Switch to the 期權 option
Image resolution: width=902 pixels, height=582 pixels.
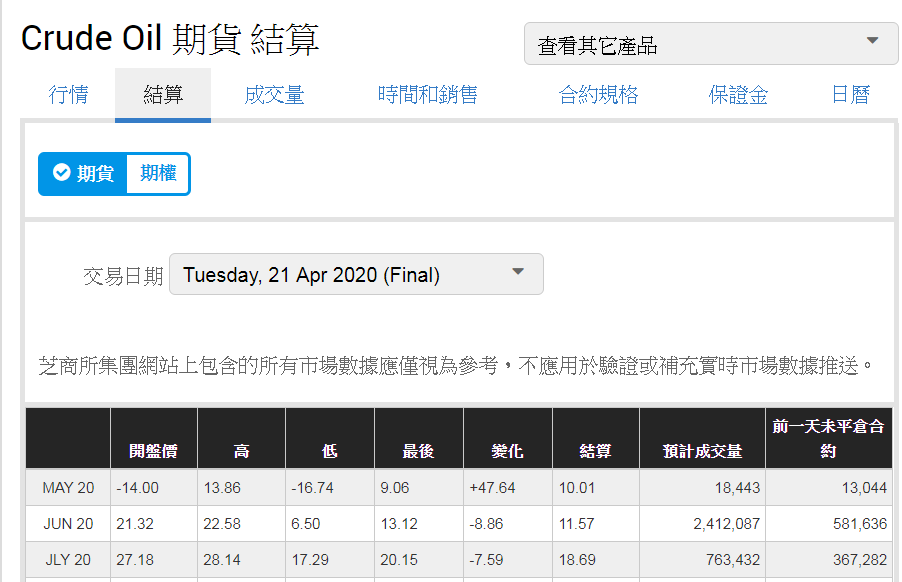click(x=158, y=173)
